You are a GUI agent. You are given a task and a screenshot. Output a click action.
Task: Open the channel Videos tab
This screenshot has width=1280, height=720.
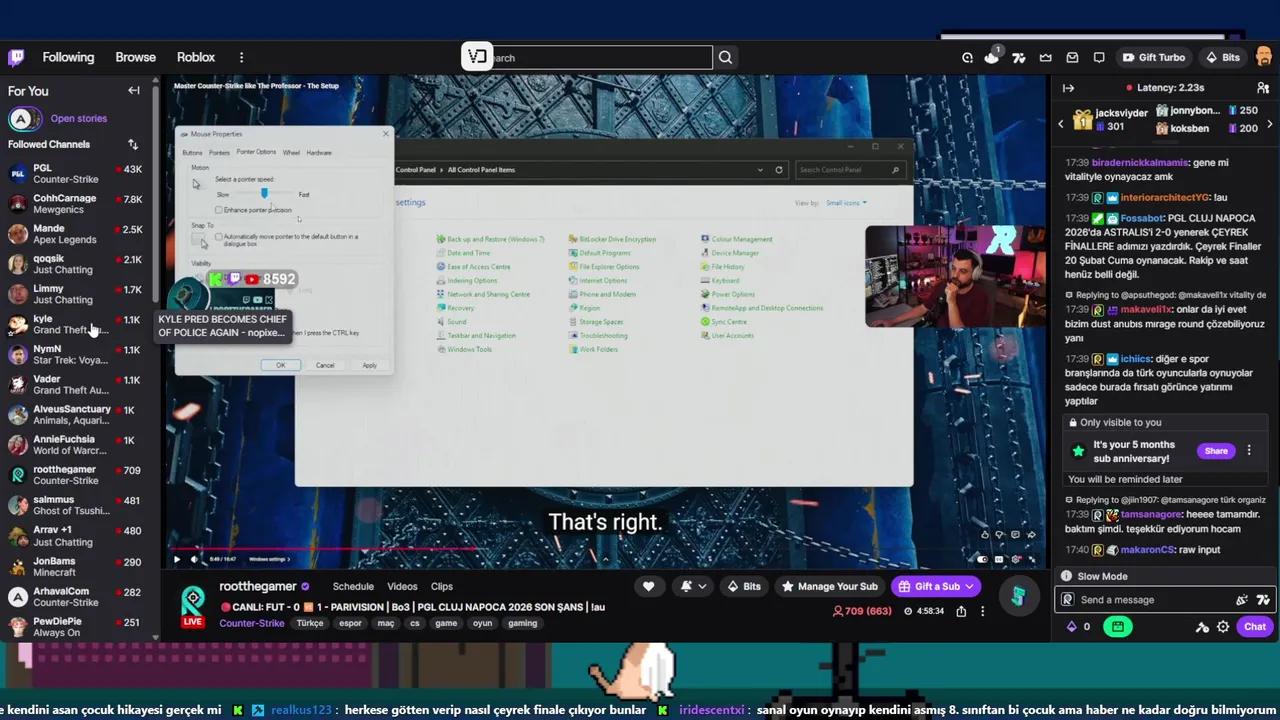[402, 587]
